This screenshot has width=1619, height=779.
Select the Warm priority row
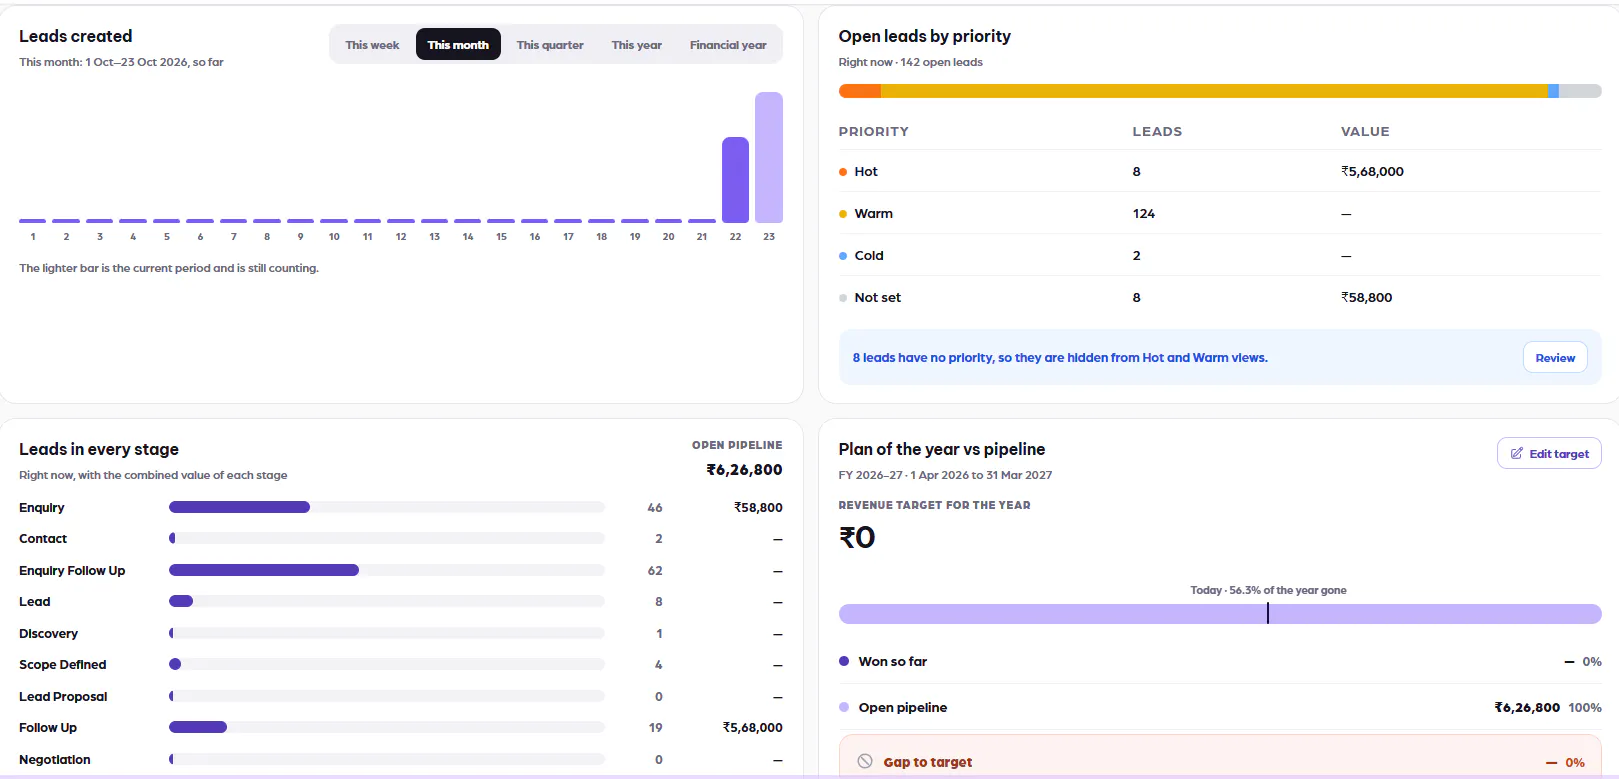pyautogui.click(x=1220, y=213)
